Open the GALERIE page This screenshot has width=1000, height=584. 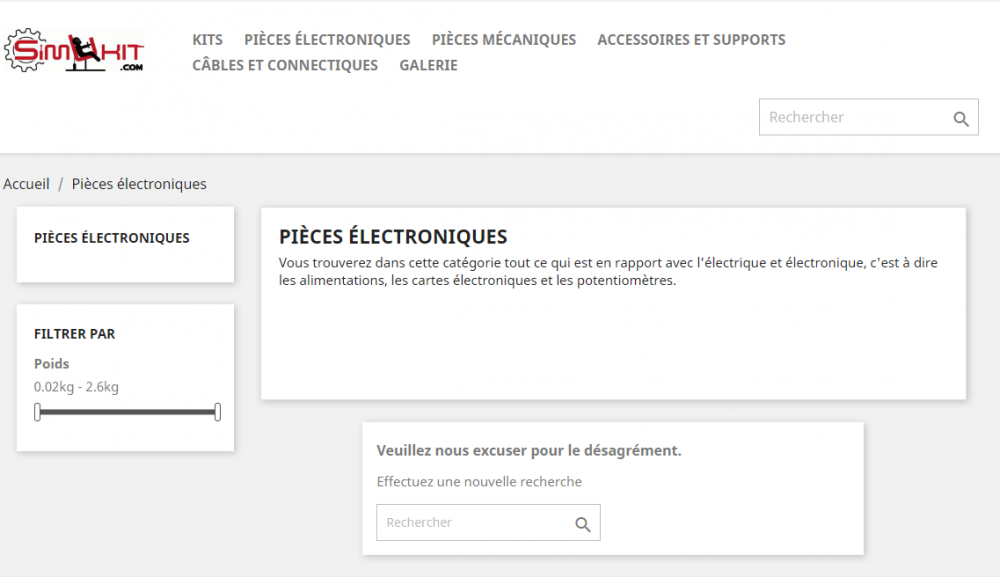pyautogui.click(x=428, y=65)
